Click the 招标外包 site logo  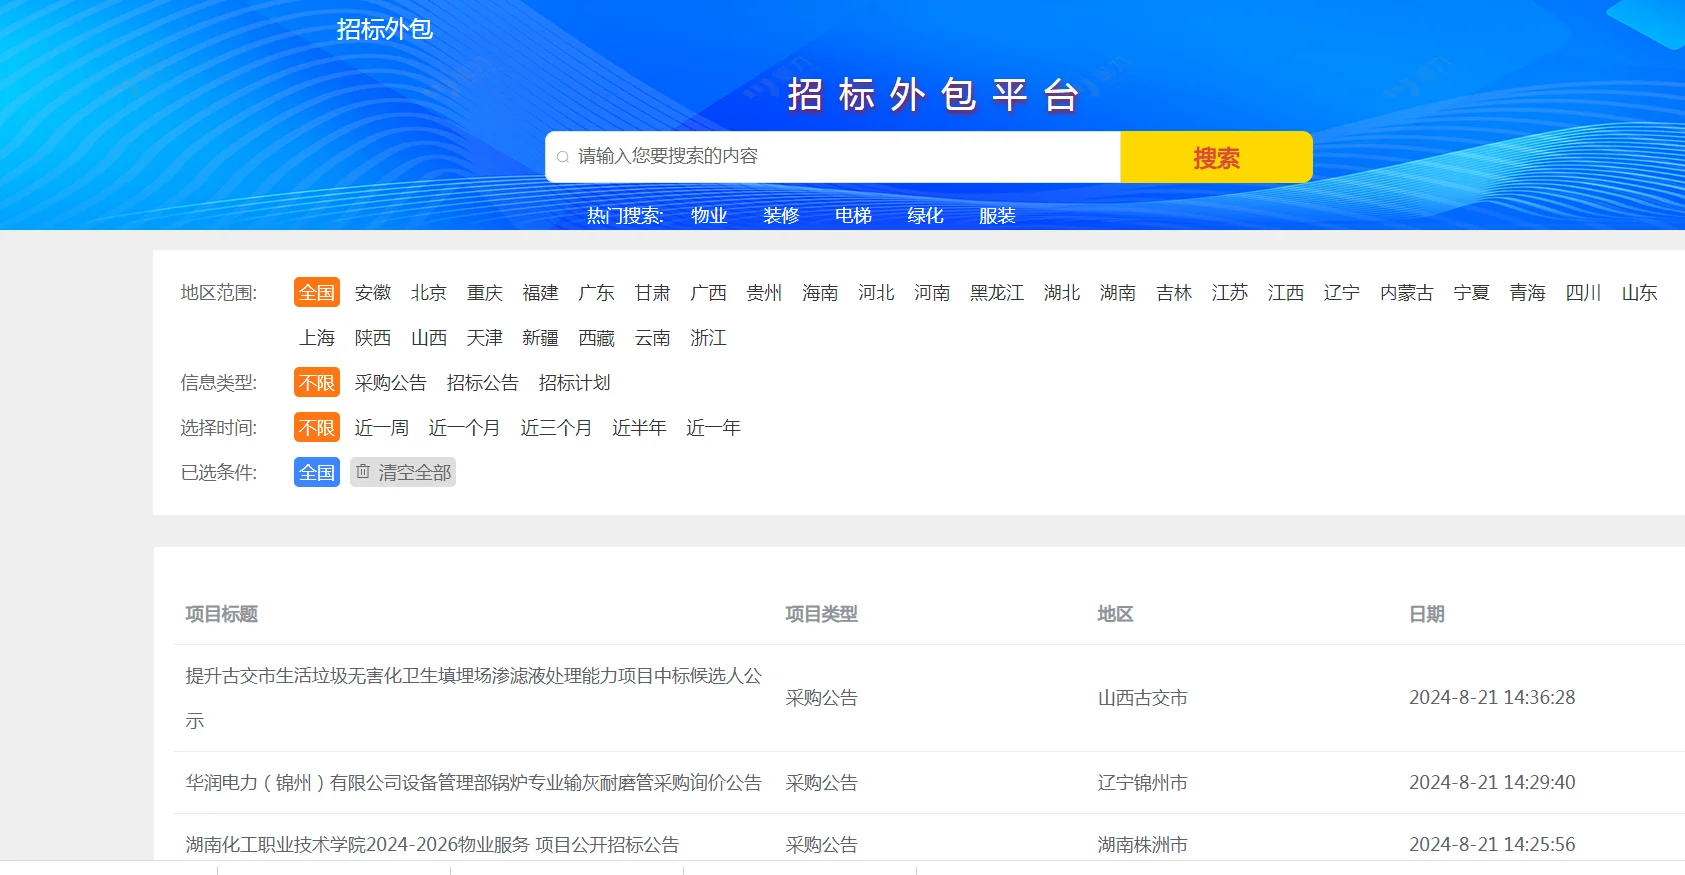coord(385,29)
